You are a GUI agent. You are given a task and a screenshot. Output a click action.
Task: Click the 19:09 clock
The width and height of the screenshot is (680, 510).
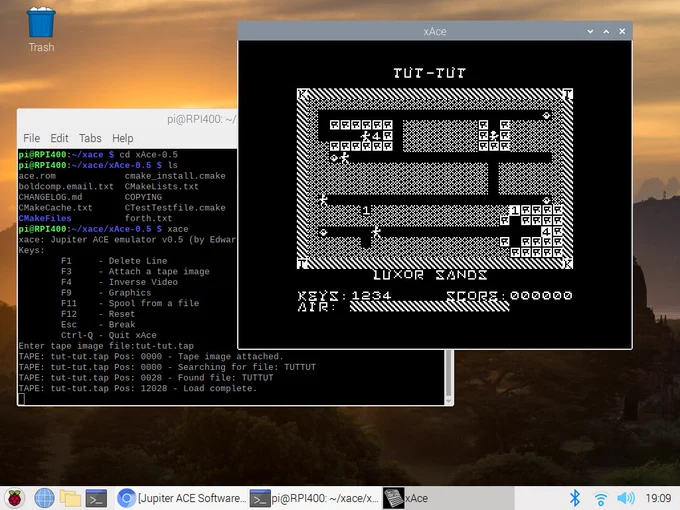[x=658, y=498]
